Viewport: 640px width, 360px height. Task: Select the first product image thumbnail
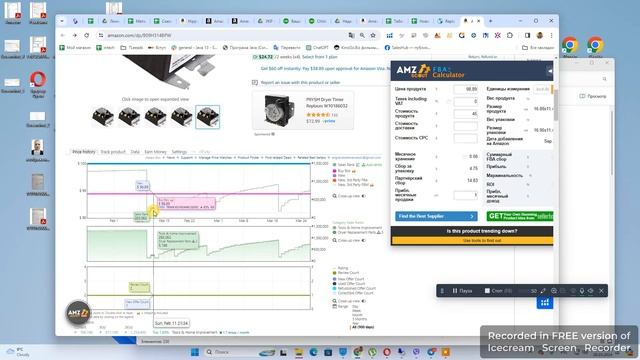pos(103,117)
